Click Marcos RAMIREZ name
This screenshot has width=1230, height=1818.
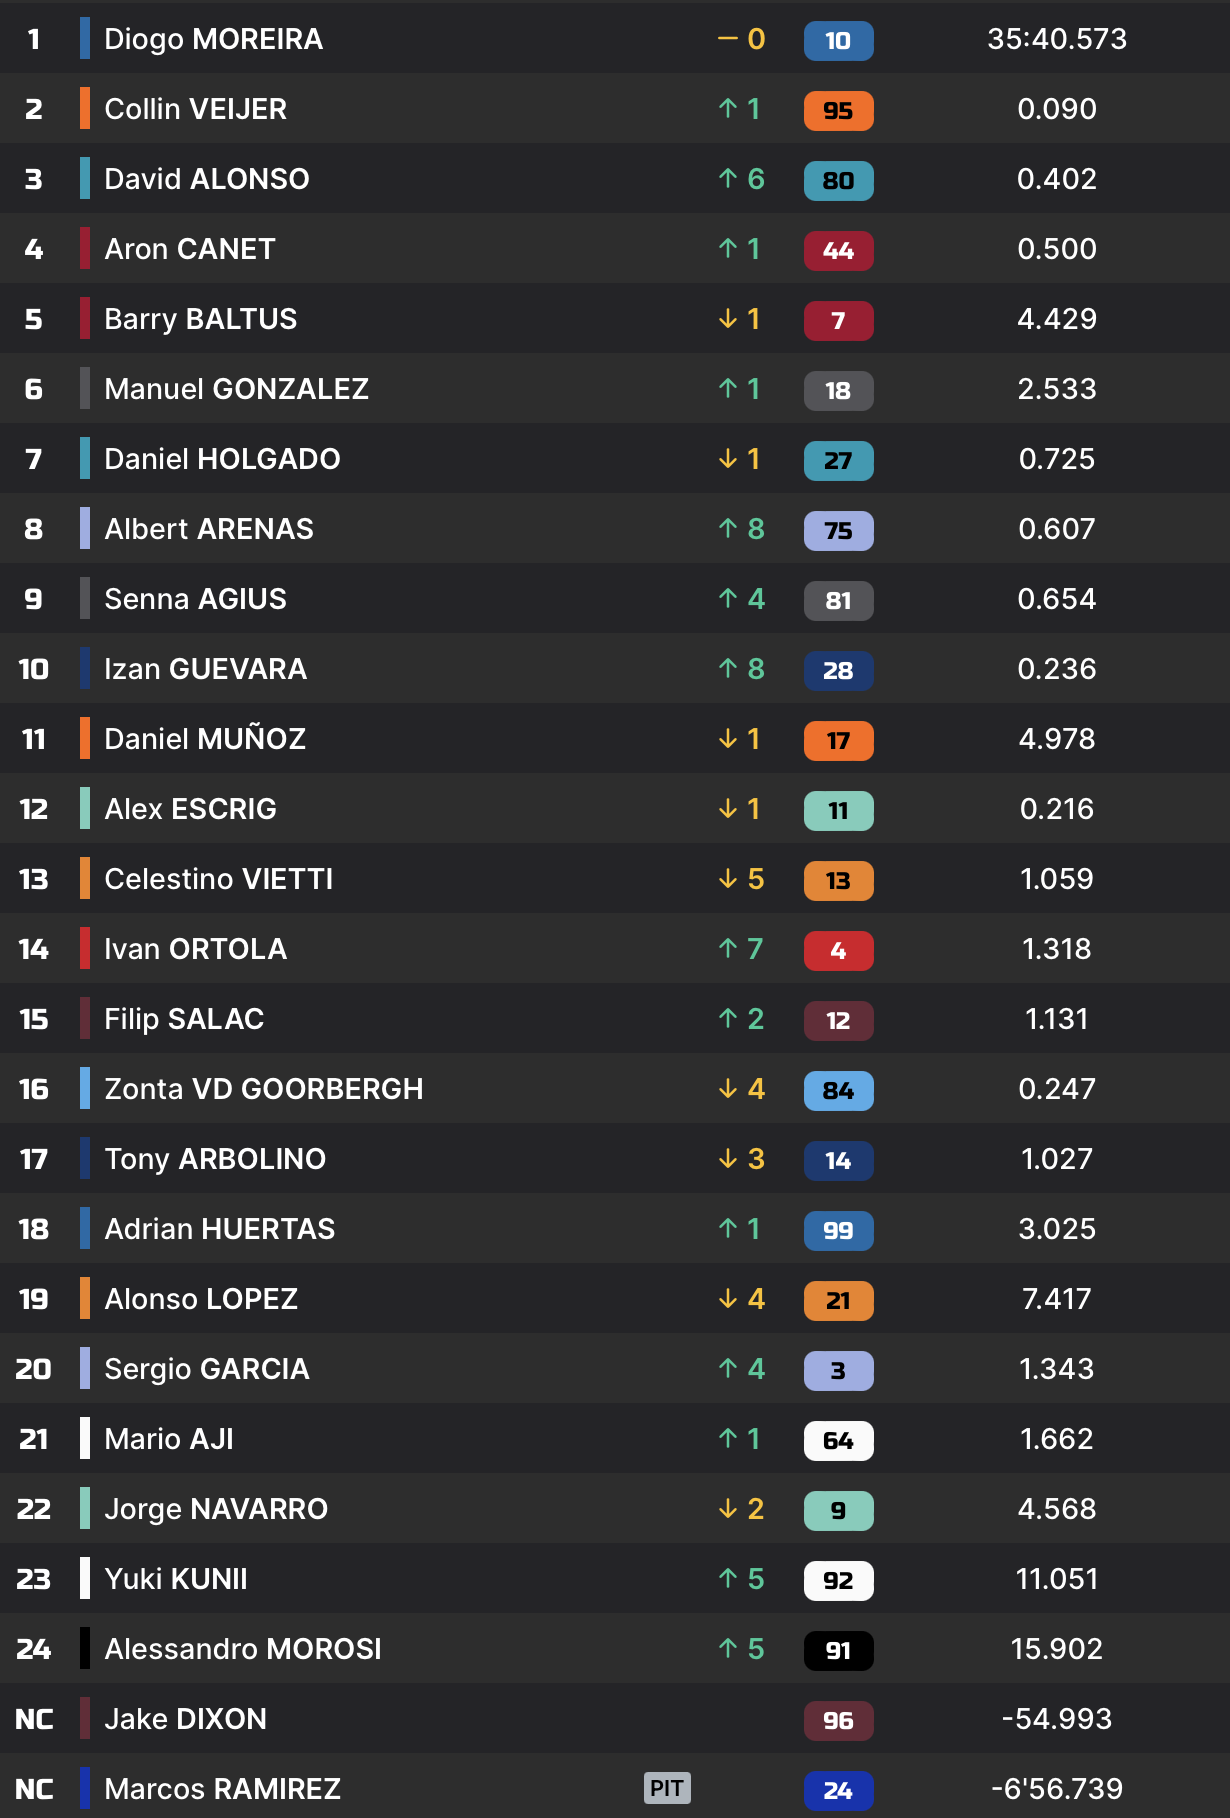(x=222, y=1789)
